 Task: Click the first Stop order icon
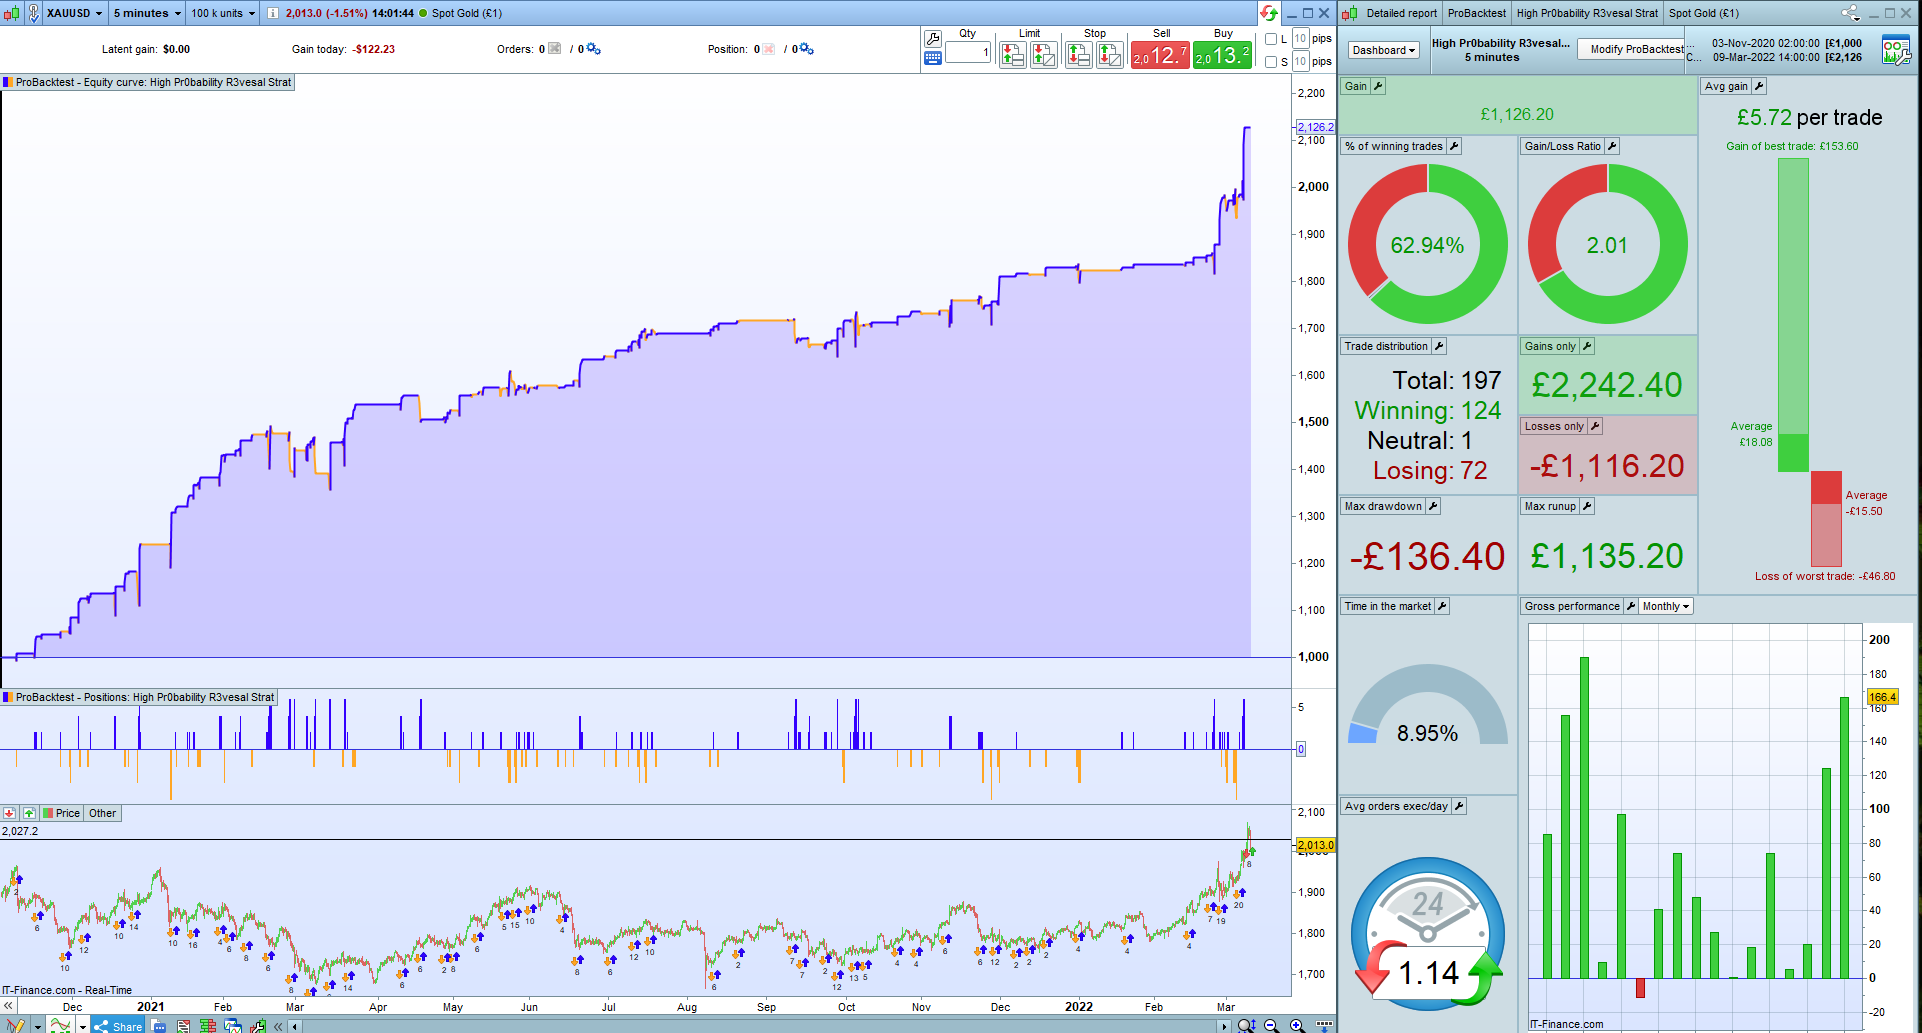(x=1079, y=55)
